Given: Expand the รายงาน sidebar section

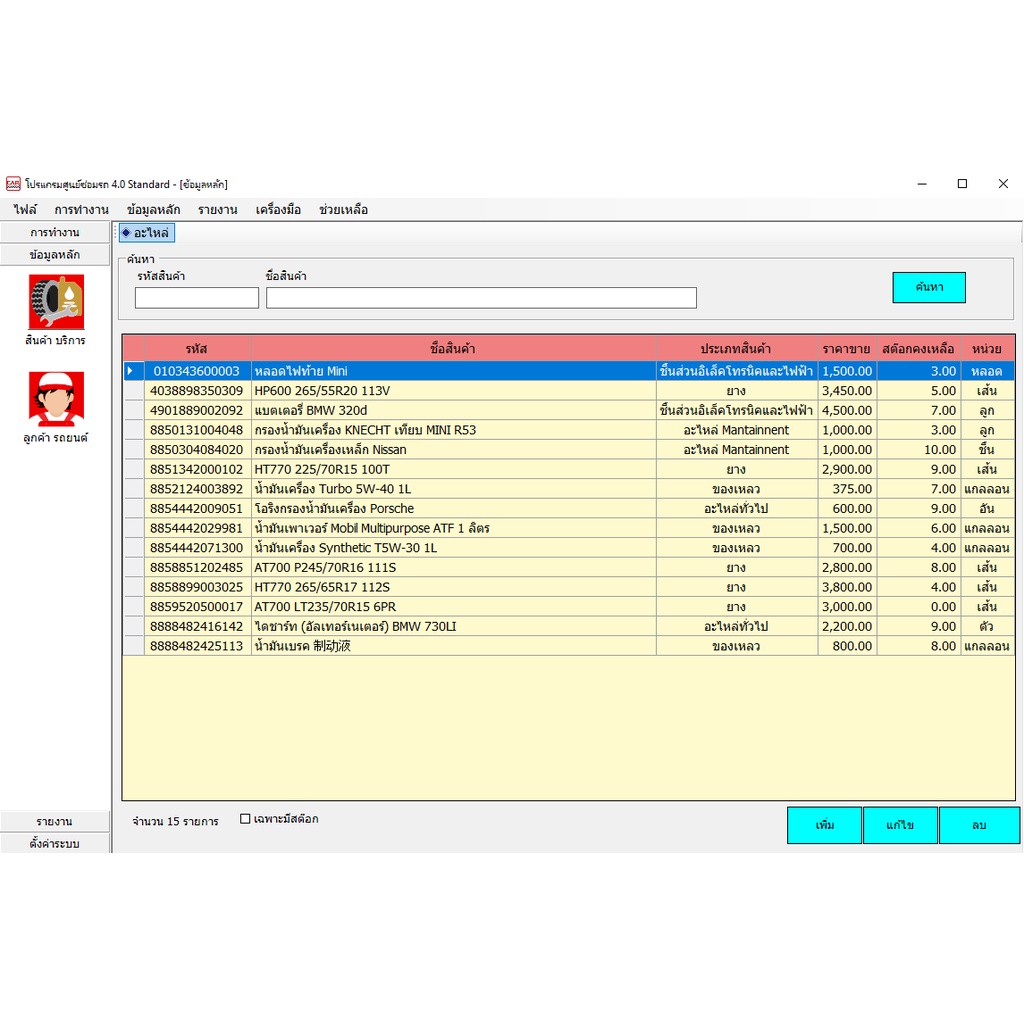Looking at the screenshot, I should point(55,822).
